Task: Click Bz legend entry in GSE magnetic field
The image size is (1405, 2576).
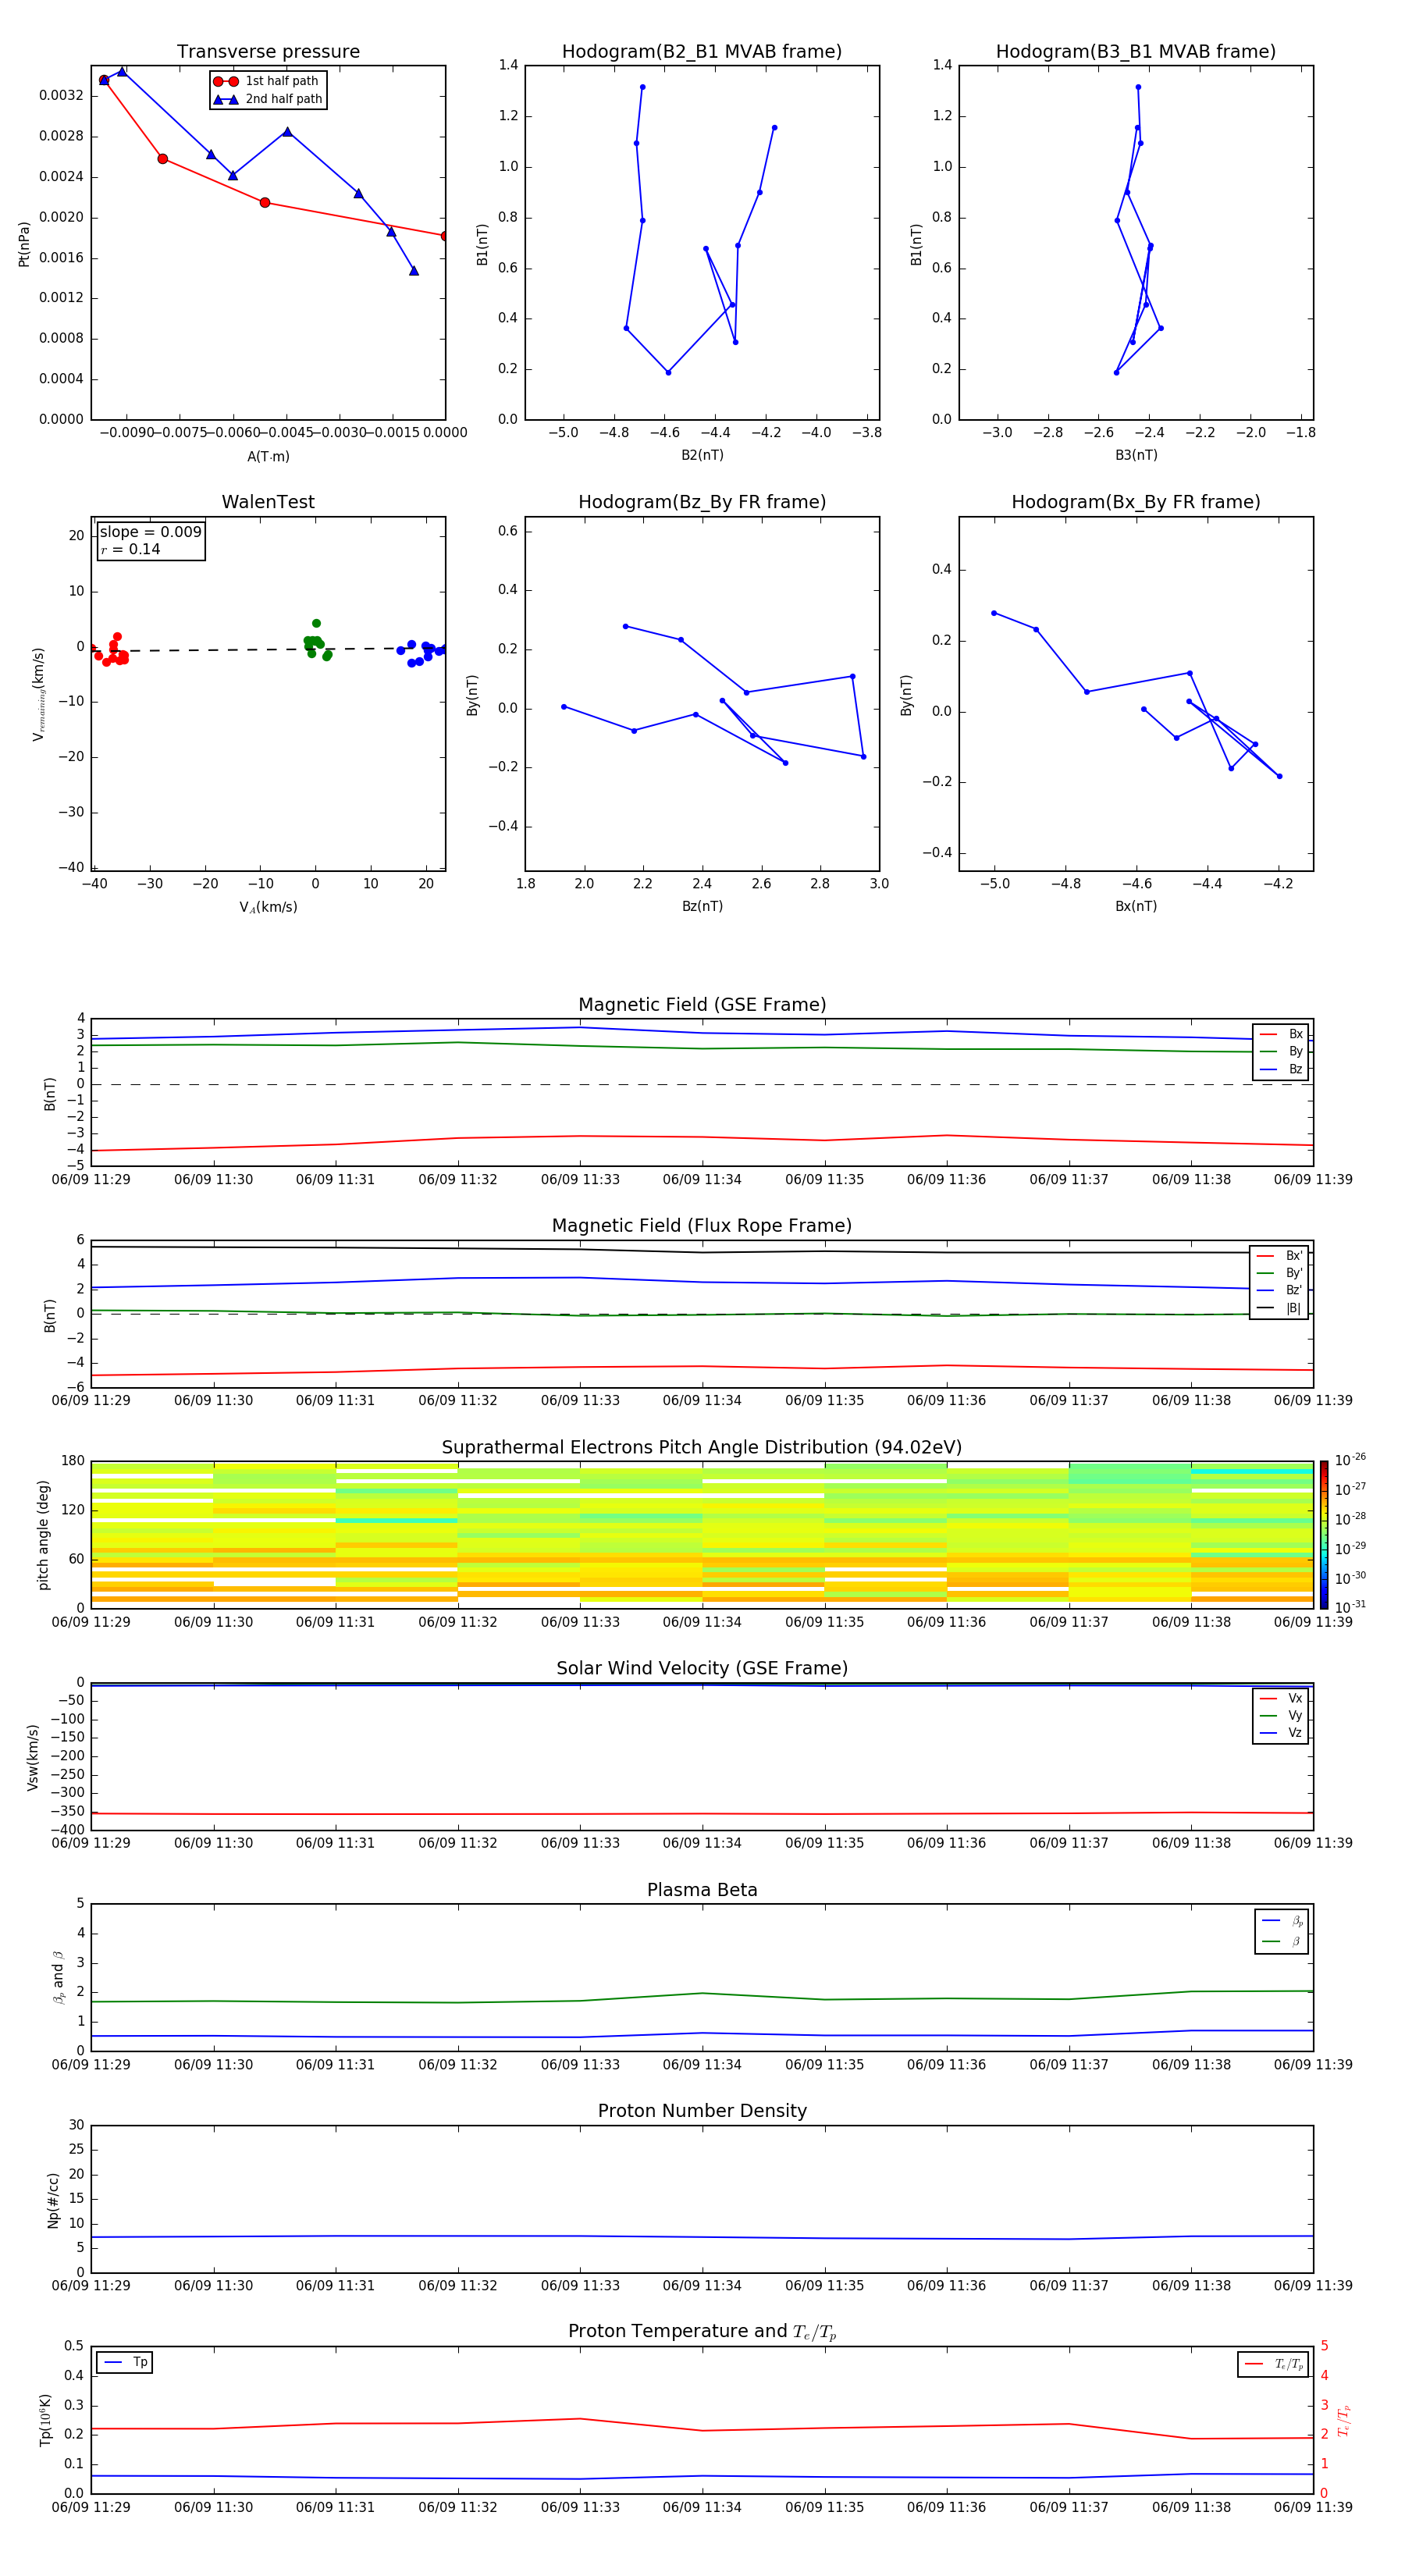Action: pyautogui.click(x=1281, y=1069)
